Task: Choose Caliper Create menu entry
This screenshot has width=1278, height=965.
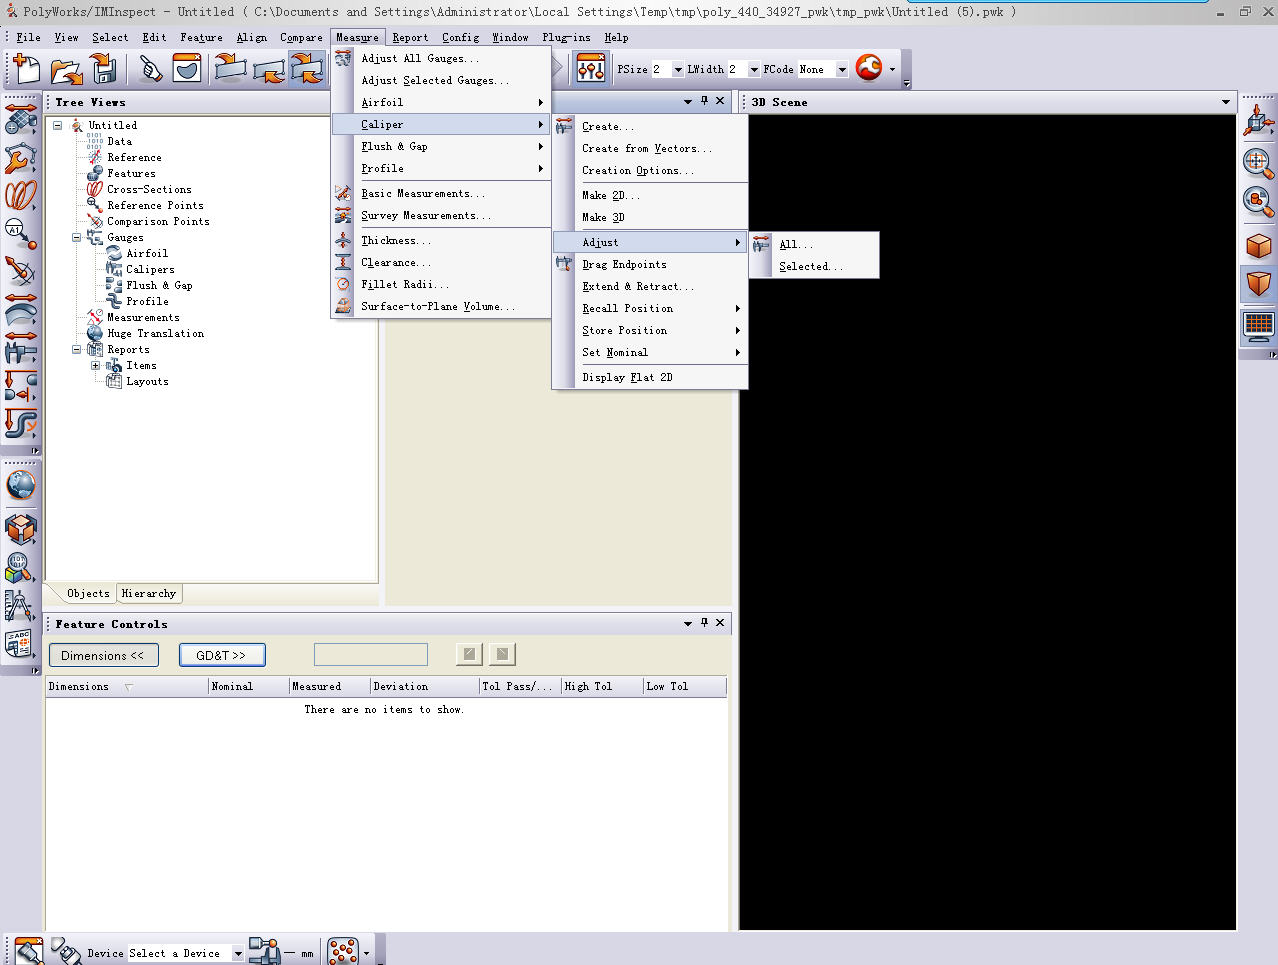Action: (x=650, y=126)
